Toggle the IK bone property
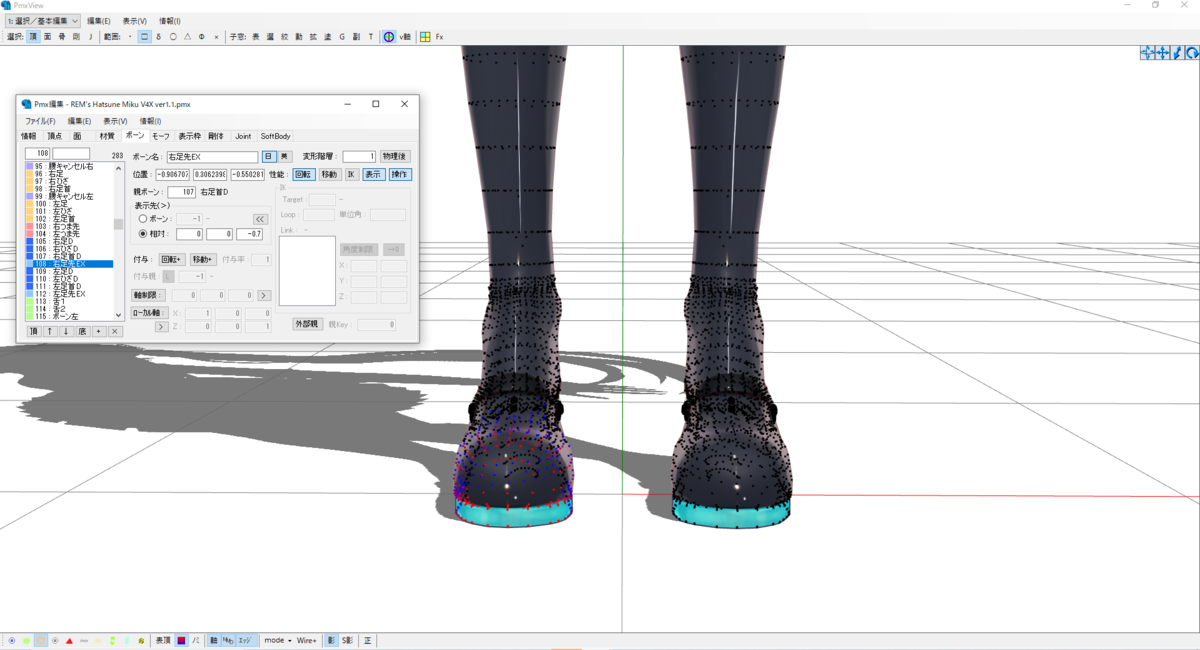 351,174
